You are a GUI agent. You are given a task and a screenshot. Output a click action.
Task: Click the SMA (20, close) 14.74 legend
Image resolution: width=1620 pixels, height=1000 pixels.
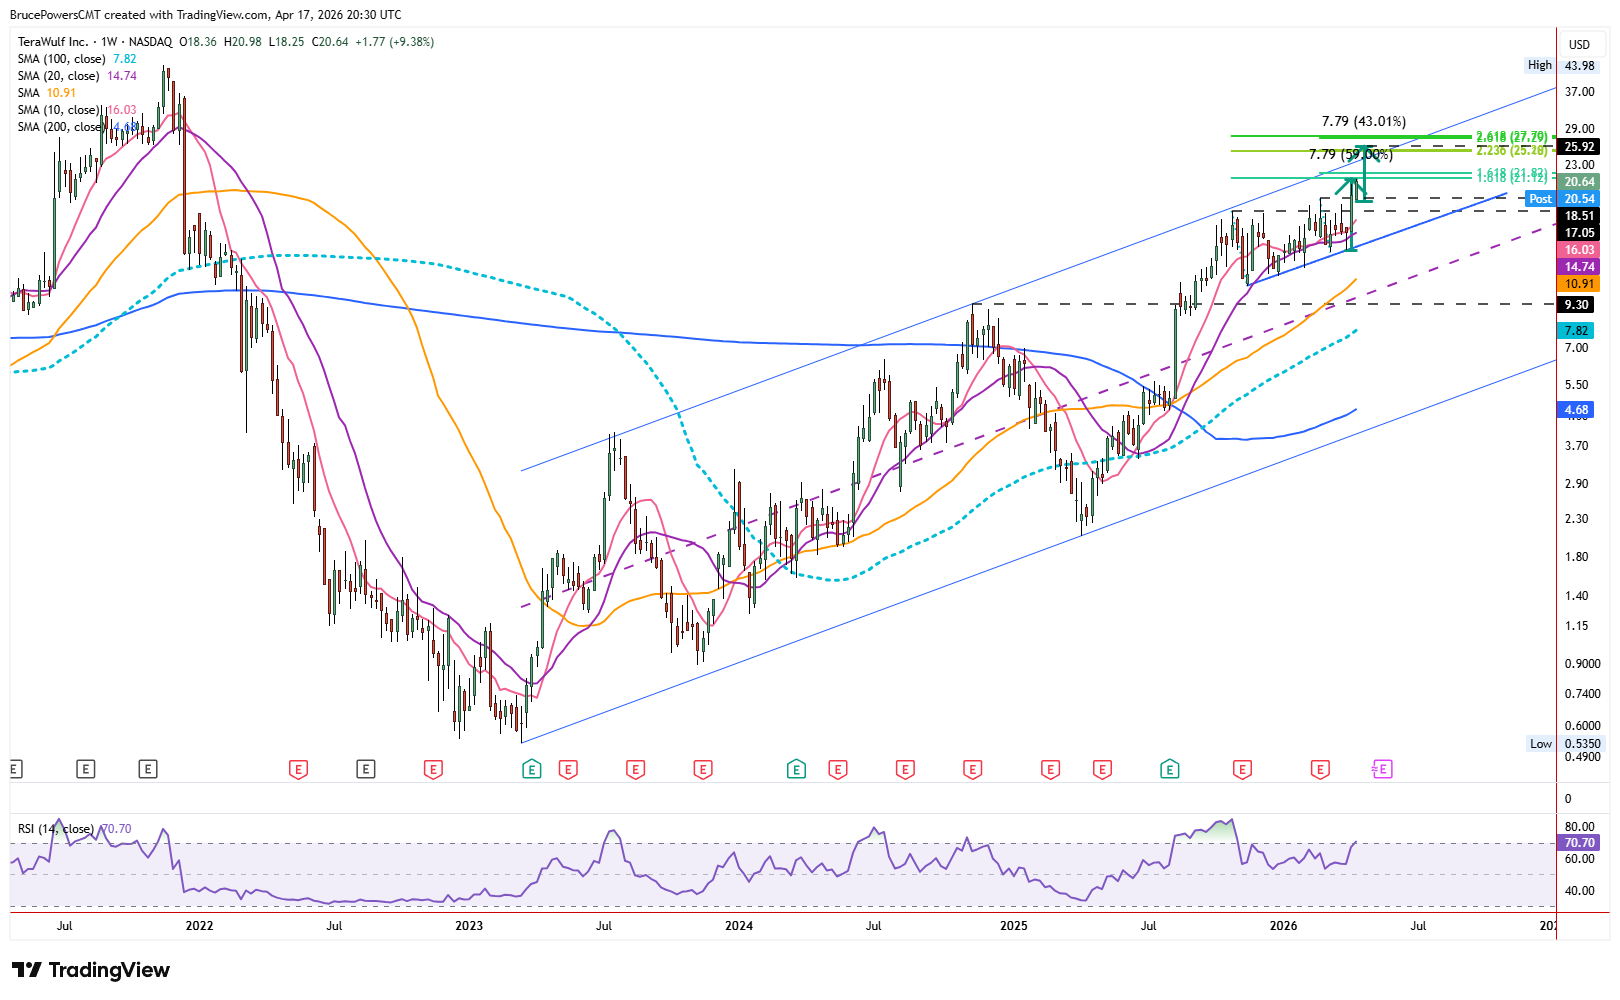click(x=77, y=76)
